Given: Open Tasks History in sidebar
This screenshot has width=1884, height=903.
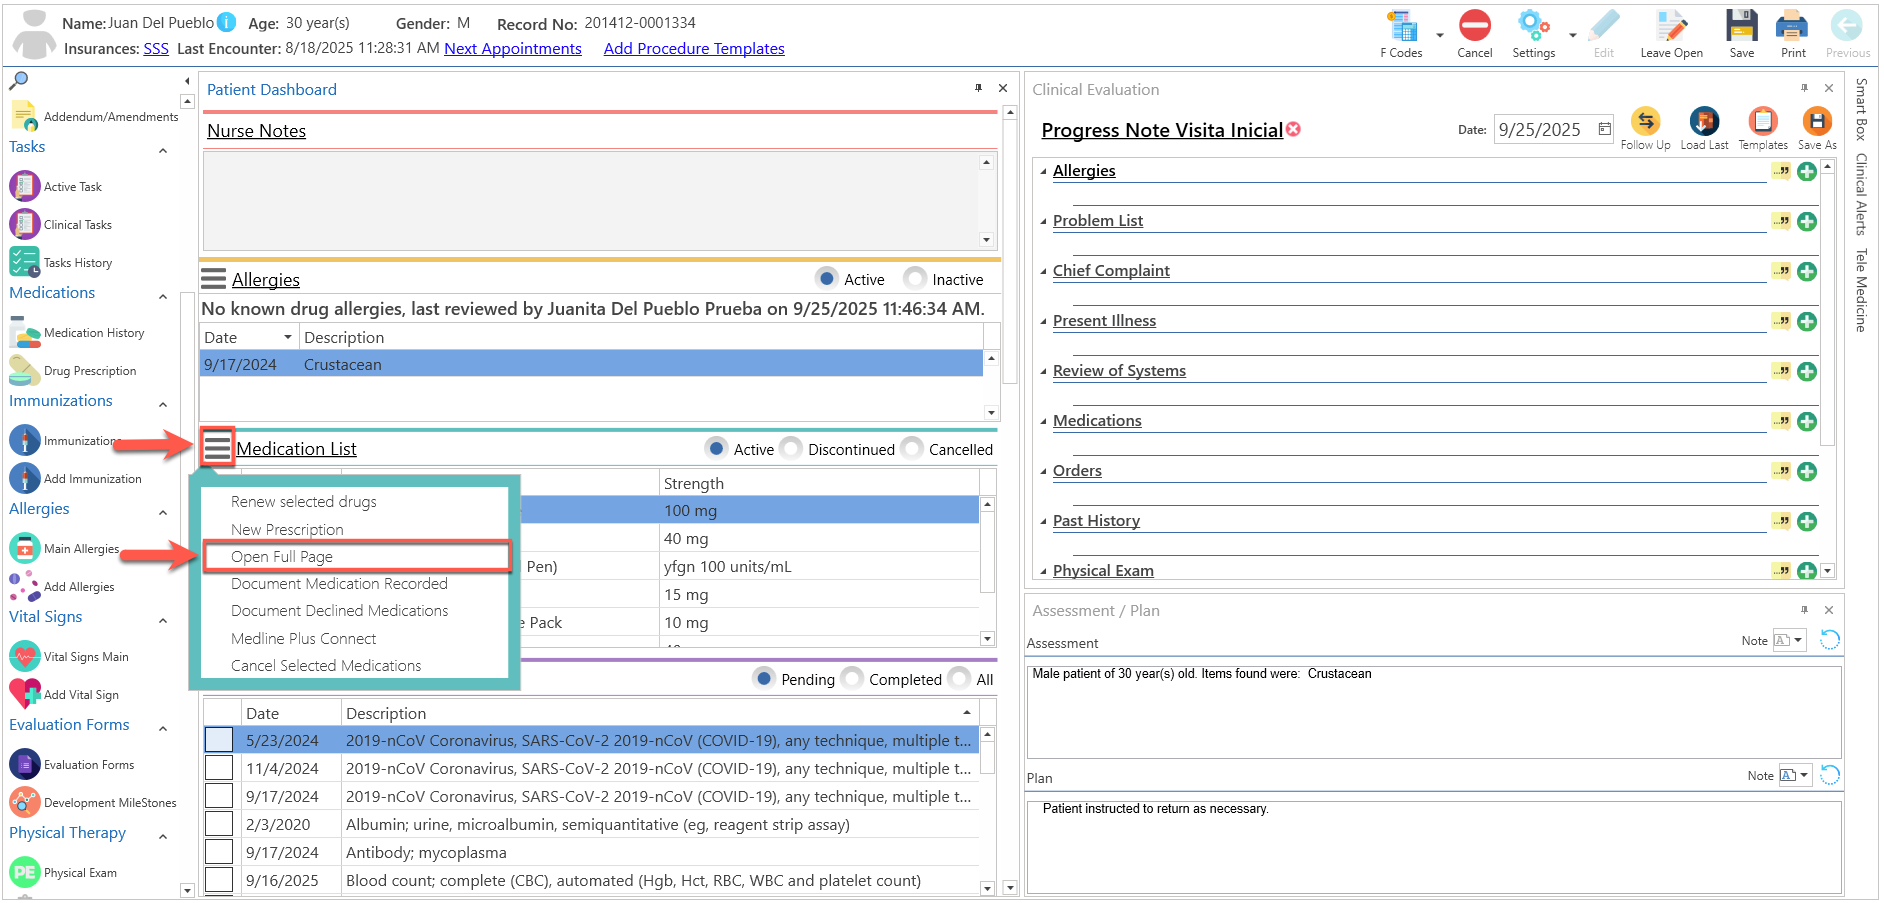Looking at the screenshot, I should pos(61,262).
